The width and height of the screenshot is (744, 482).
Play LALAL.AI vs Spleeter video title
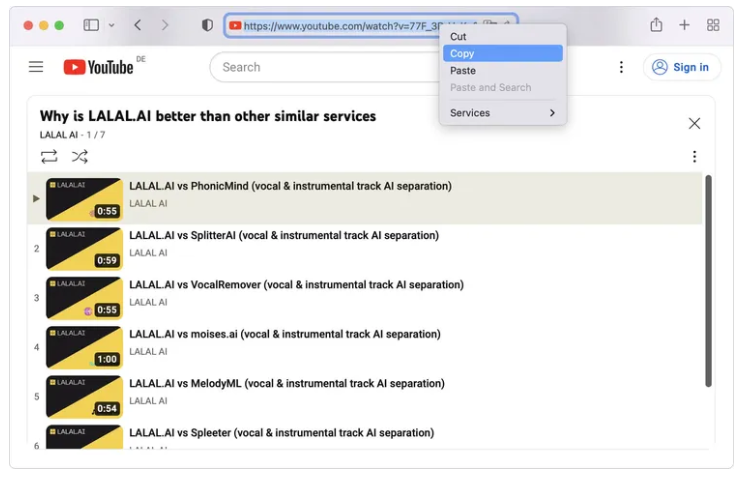point(282,433)
